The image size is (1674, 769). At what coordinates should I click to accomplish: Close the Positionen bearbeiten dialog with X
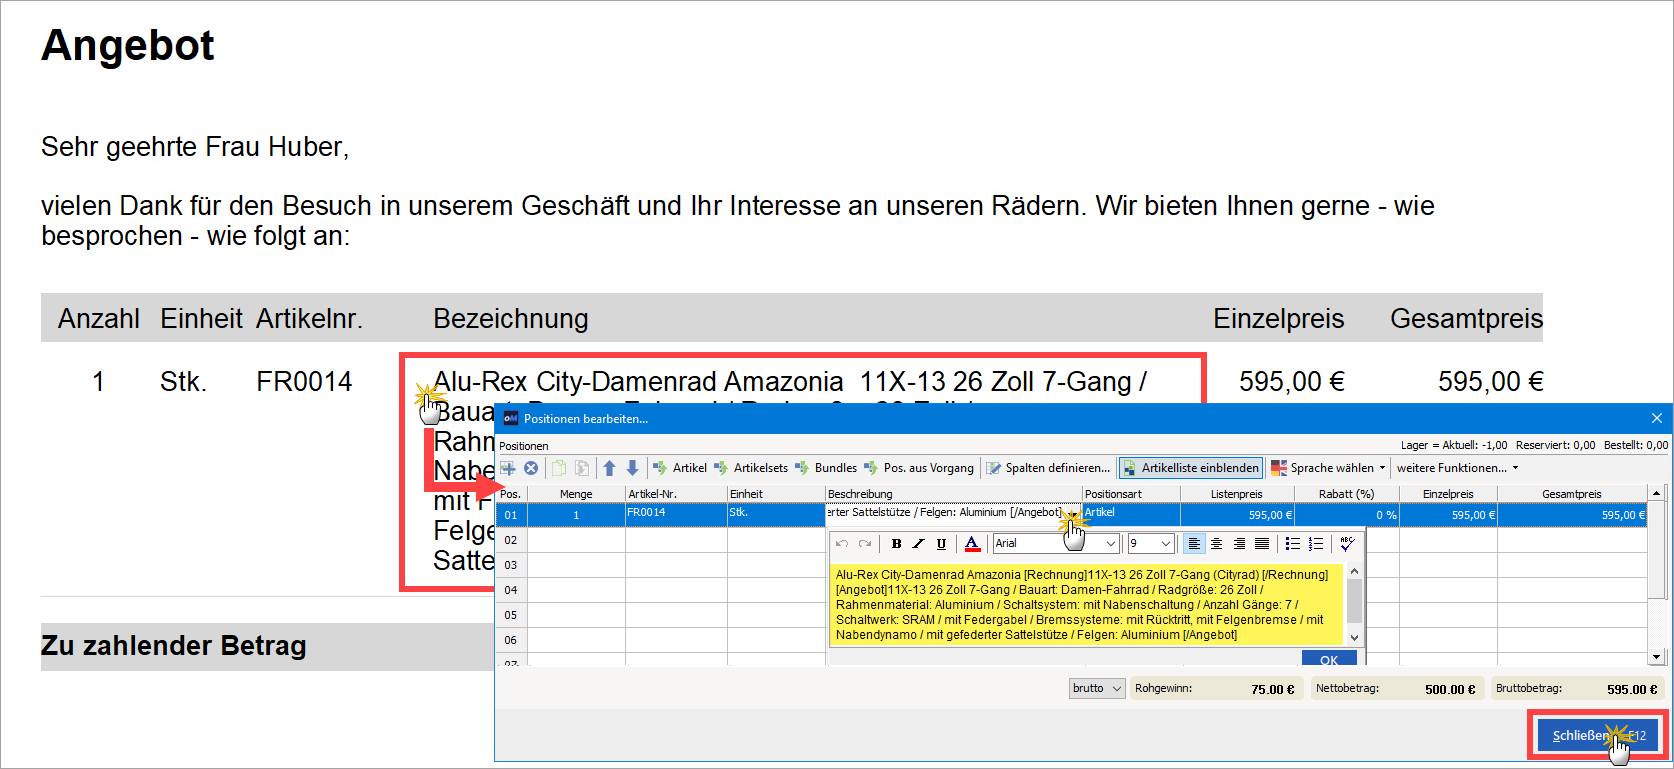coord(1657,418)
